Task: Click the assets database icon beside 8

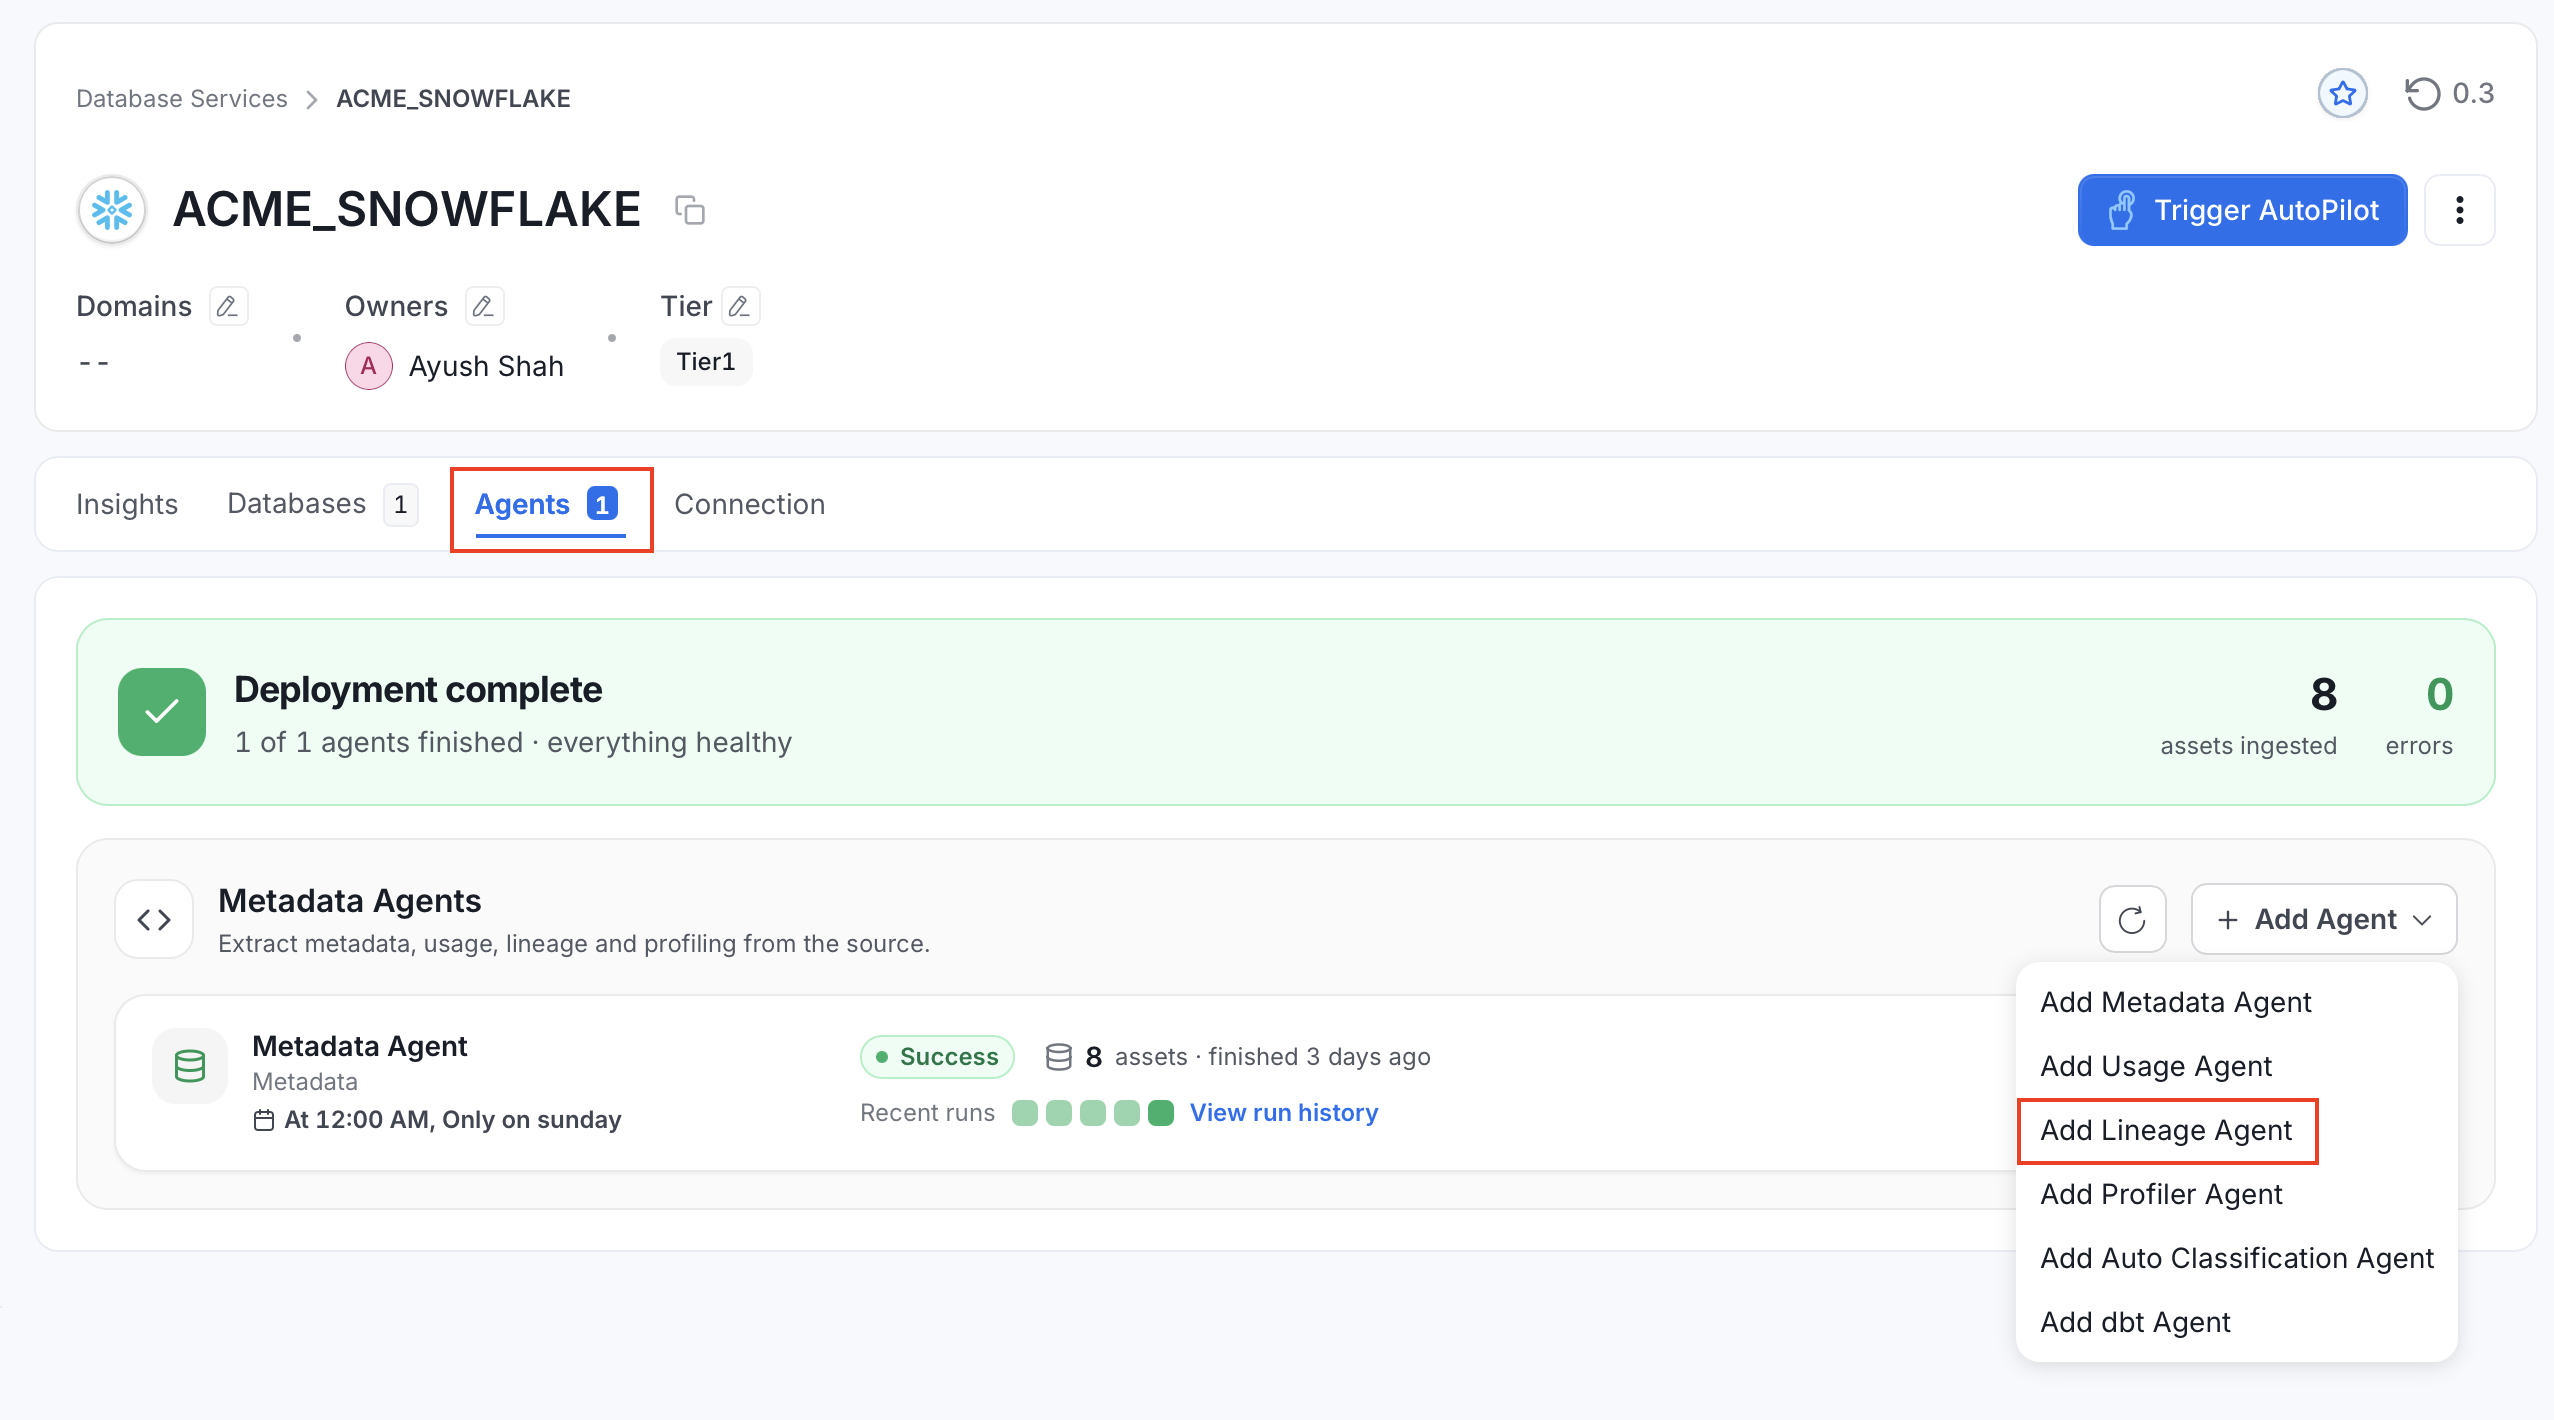Action: click(x=1059, y=1057)
